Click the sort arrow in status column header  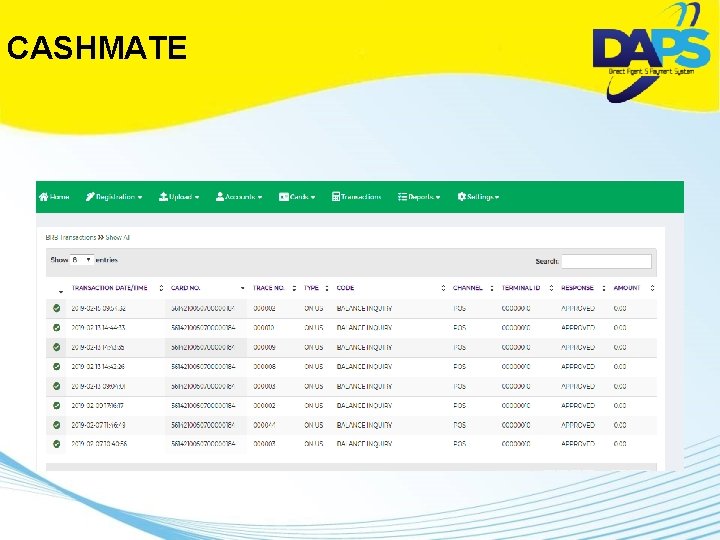(61, 292)
